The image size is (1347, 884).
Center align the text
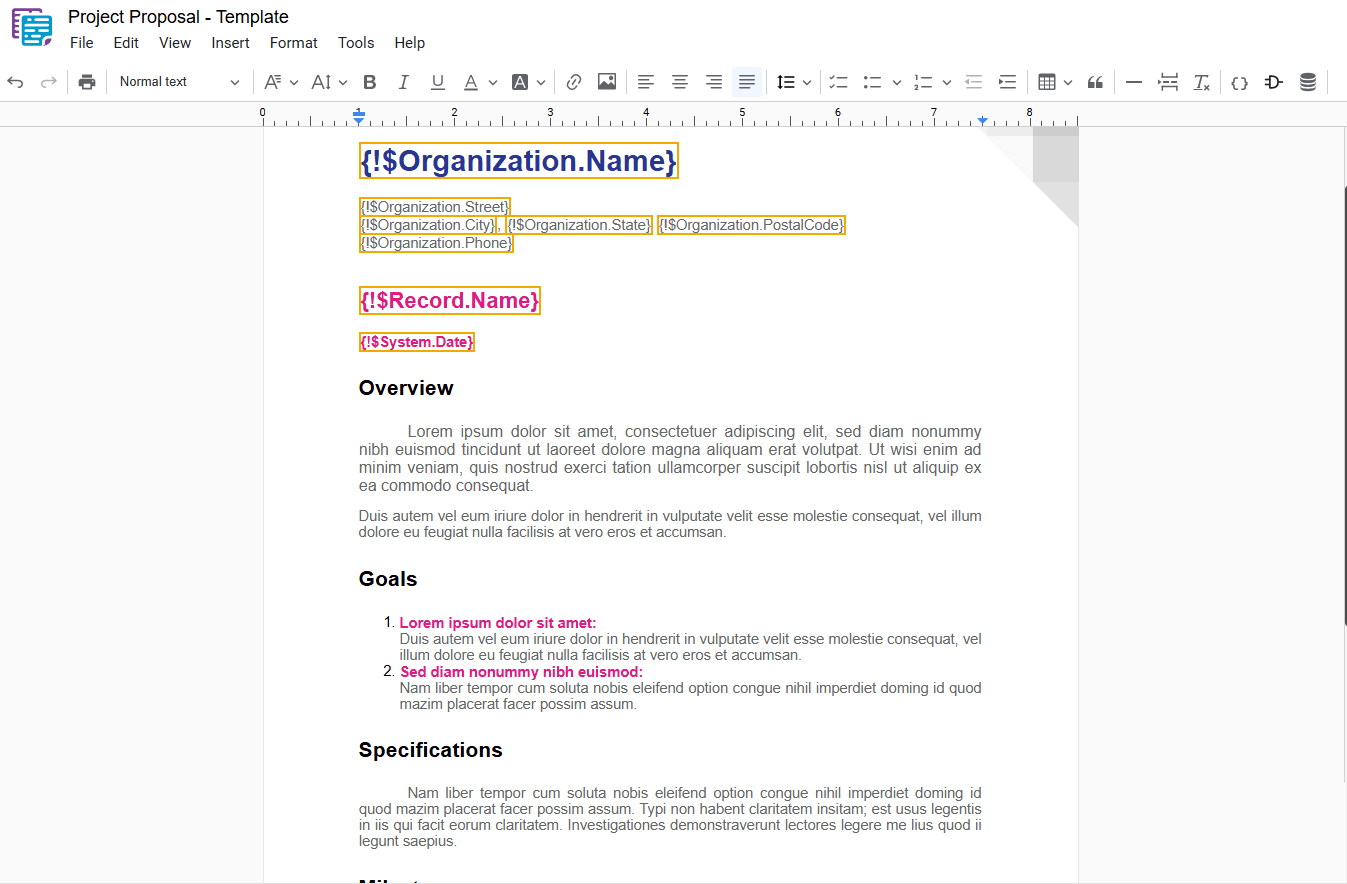pyautogui.click(x=680, y=82)
